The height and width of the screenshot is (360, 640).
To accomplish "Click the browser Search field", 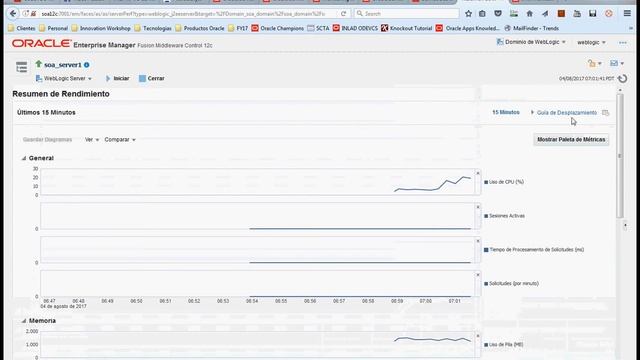I will [x=407, y=13].
